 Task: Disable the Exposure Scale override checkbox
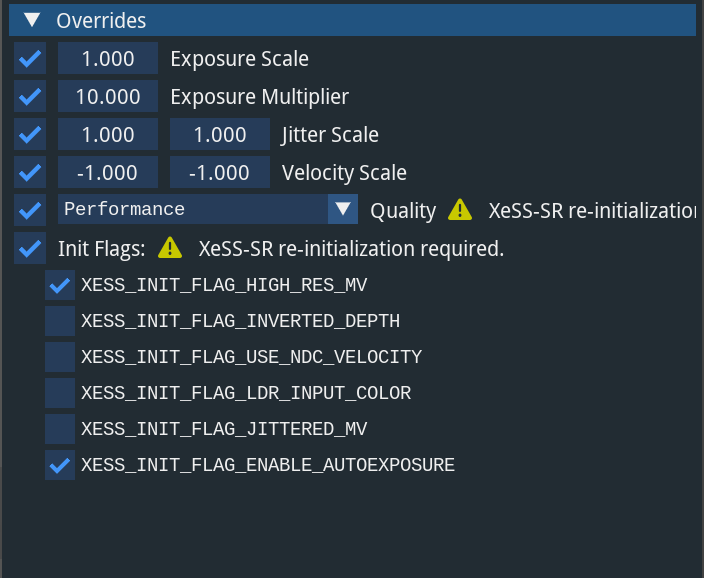click(x=30, y=59)
